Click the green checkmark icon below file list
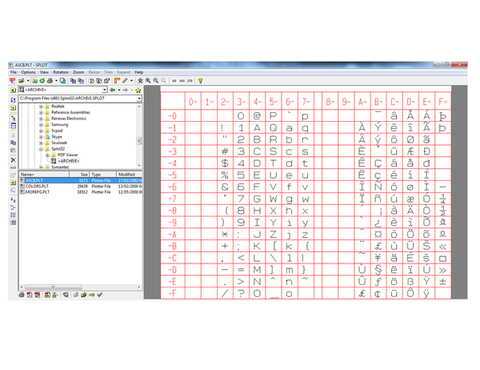 99,295
